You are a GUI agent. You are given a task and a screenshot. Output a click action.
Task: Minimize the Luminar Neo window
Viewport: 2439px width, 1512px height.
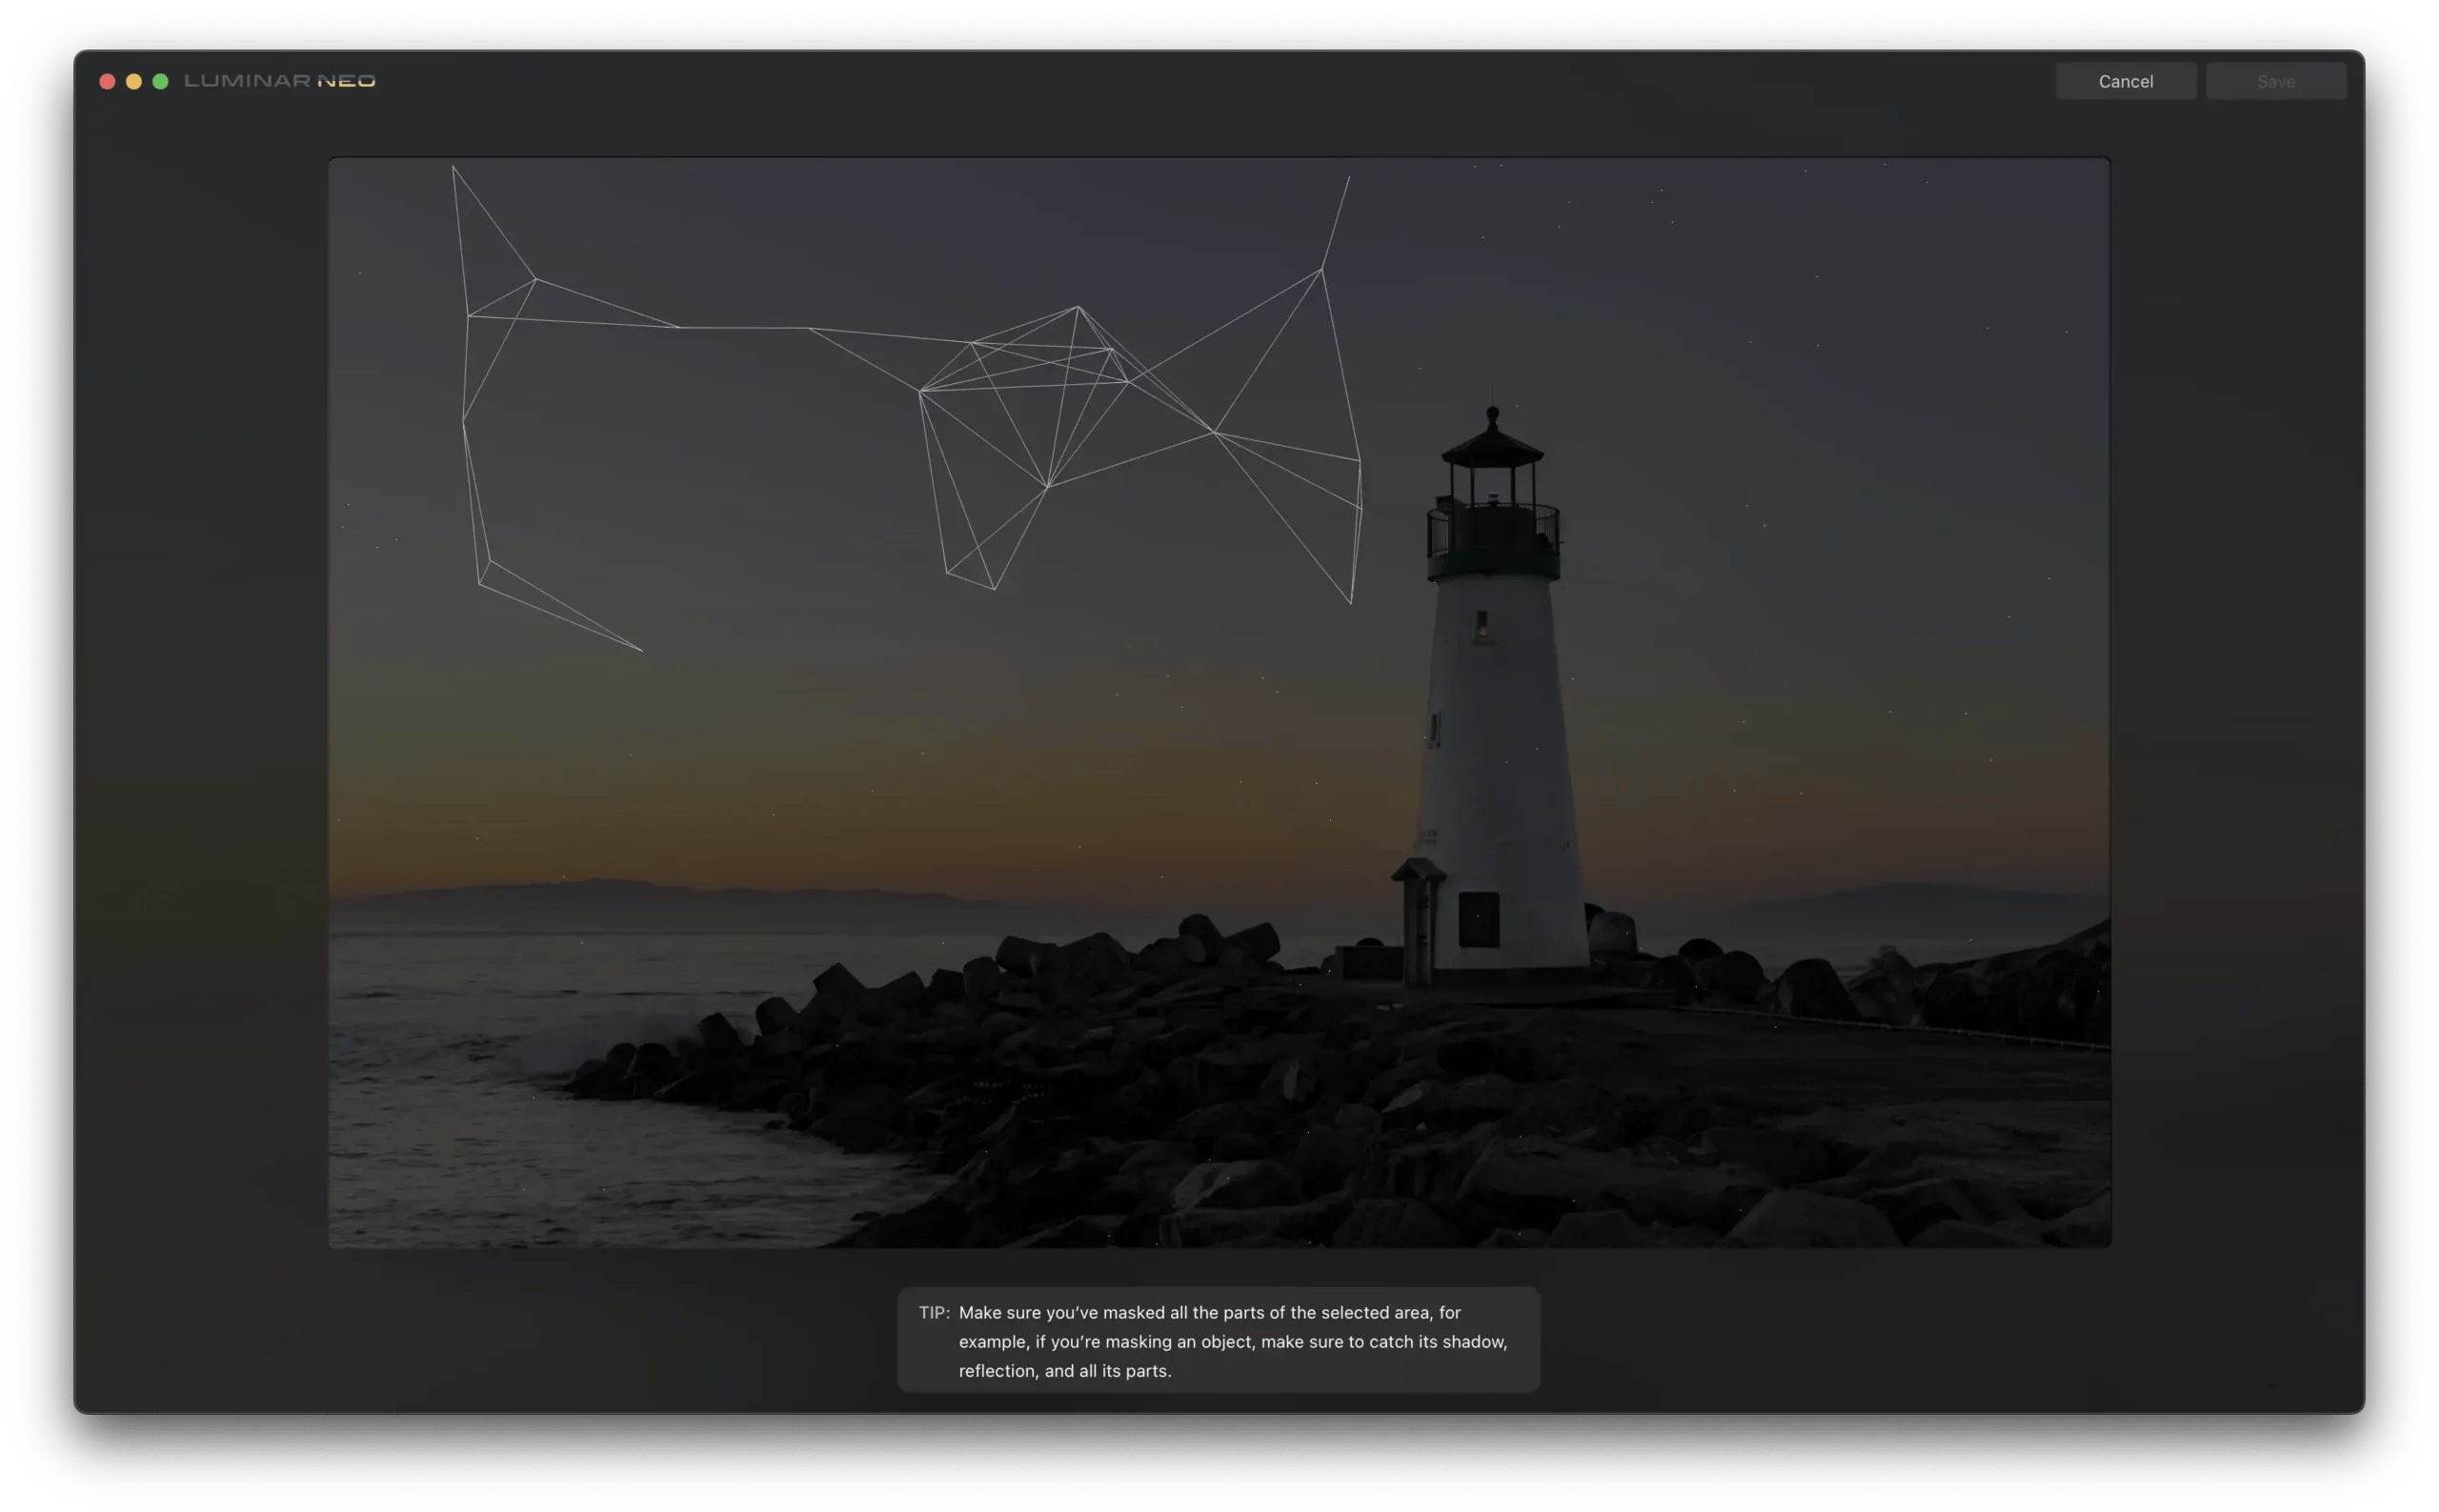[x=134, y=81]
